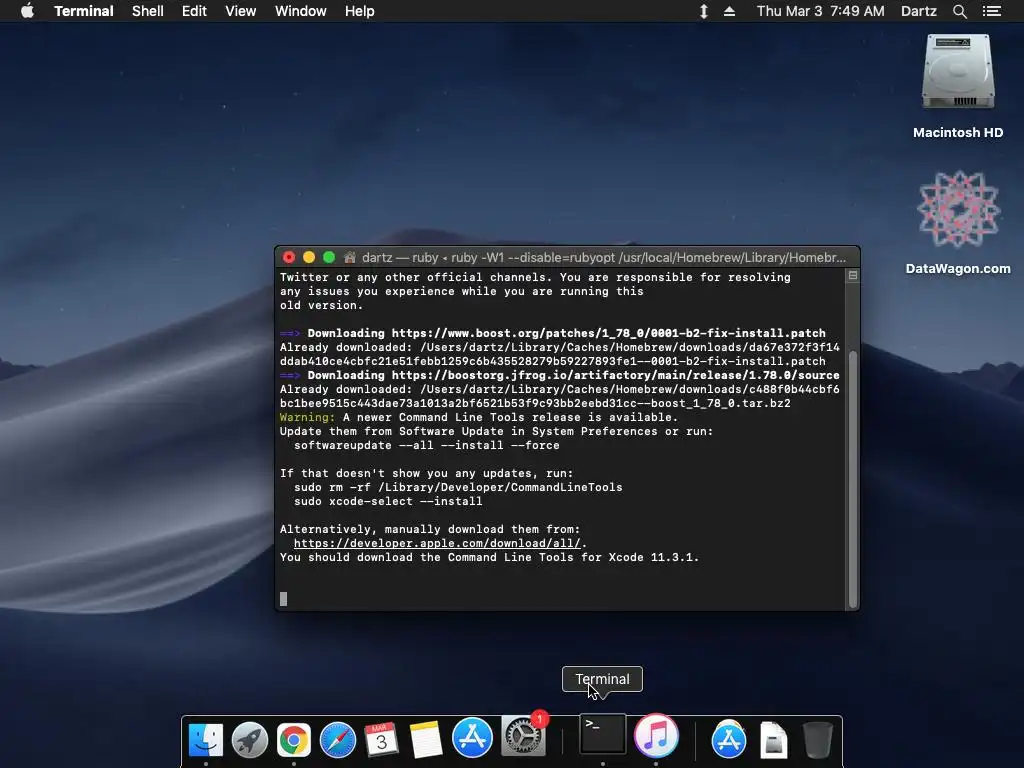Viewport: 1024px width, 768px height.
Task: Click 'Alternatively, manually download them from:' line
Action: tap(430, 530)
